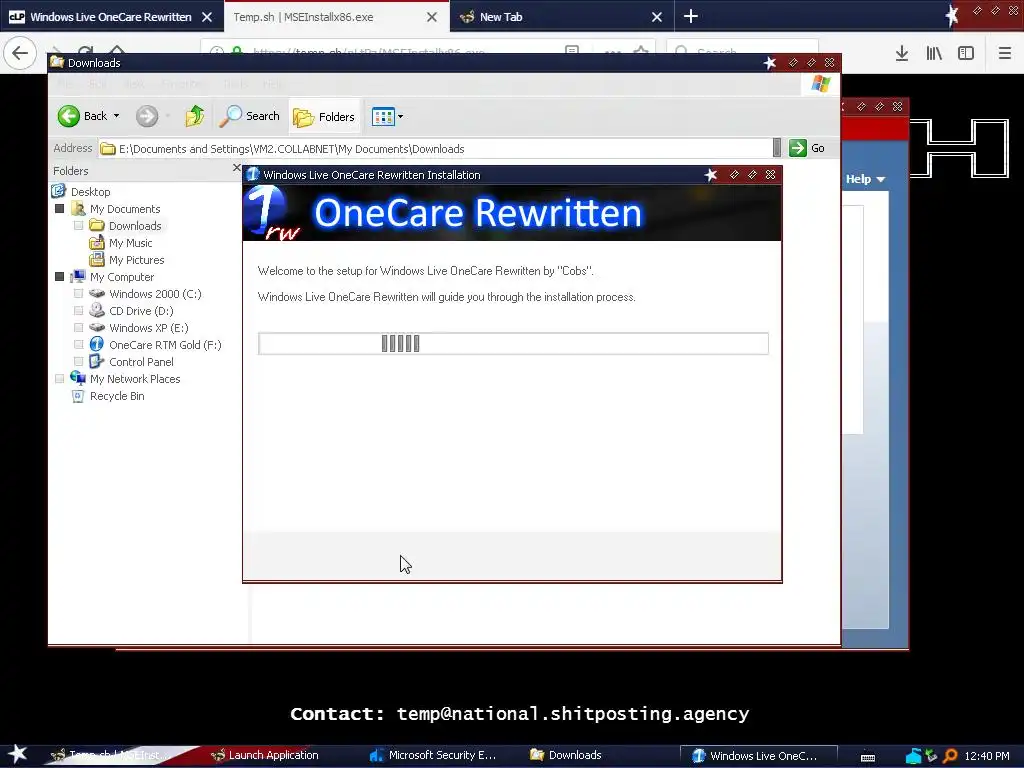The height and width of the screenshot is (768, 1024).
Task: Click the My Music folder icon
Action: pyautogui.click(x=97, y=242)
